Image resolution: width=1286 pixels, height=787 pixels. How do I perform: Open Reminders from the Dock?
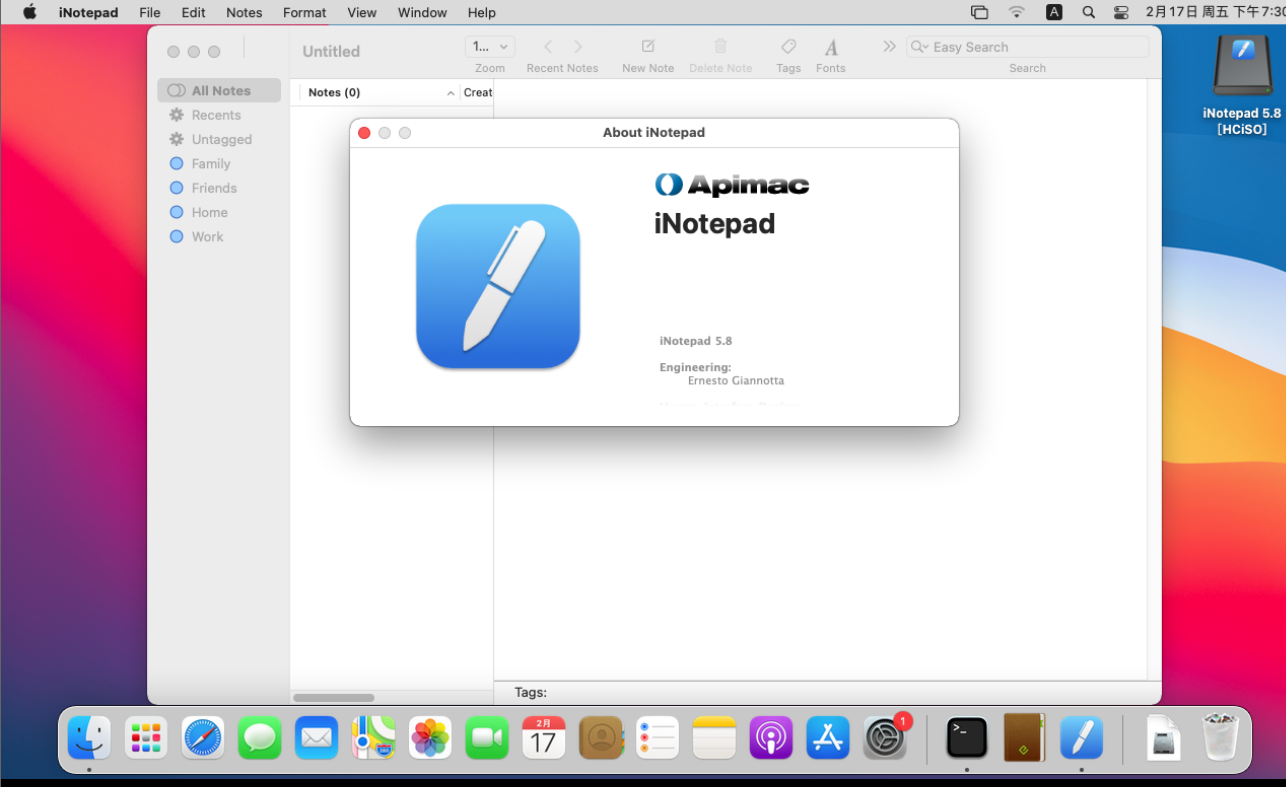pyautogui.click(x=658, y=739)
